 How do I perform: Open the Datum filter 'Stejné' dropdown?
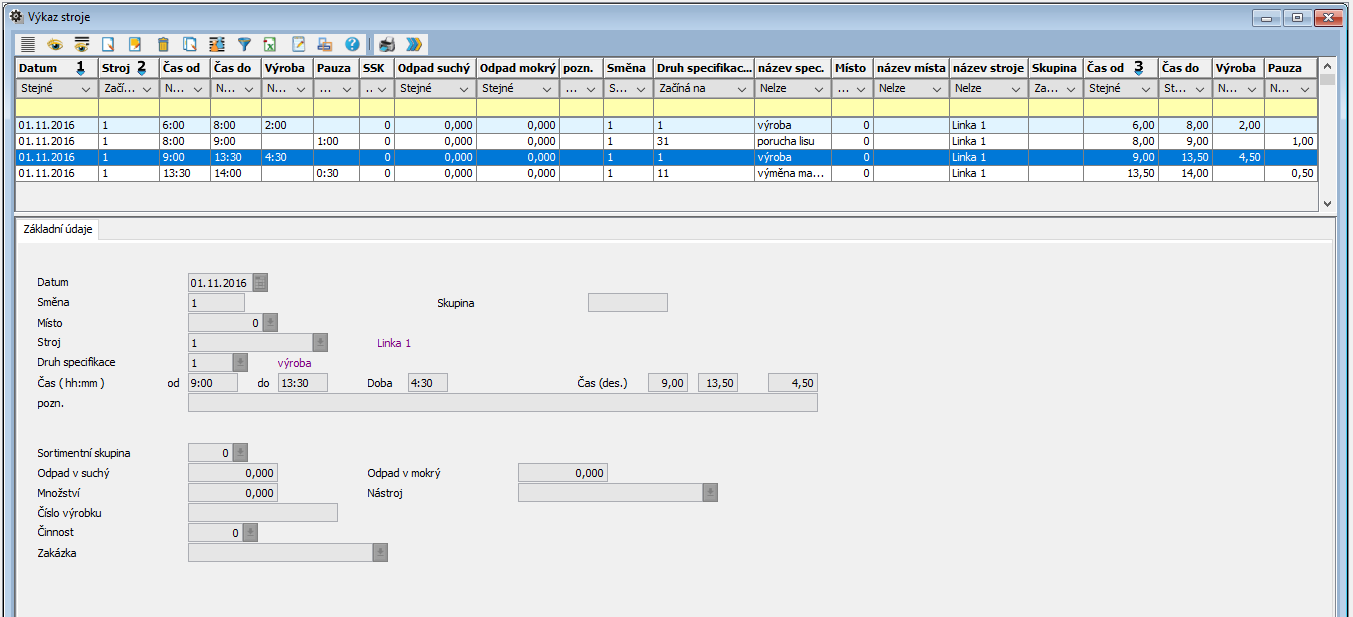[x=87, y=89]
